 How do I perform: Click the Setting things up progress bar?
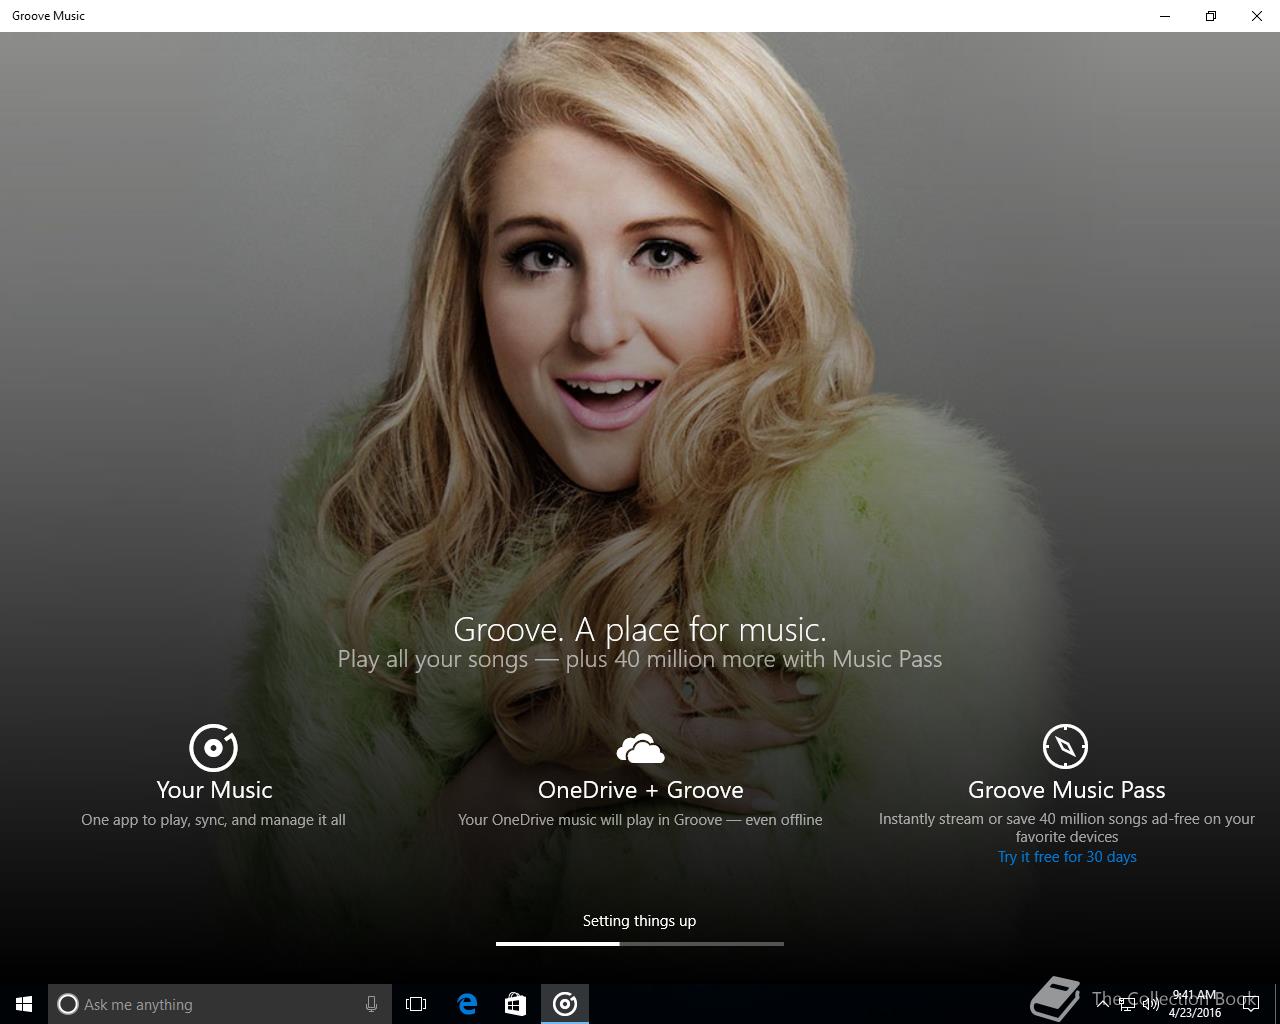point(640,943)
